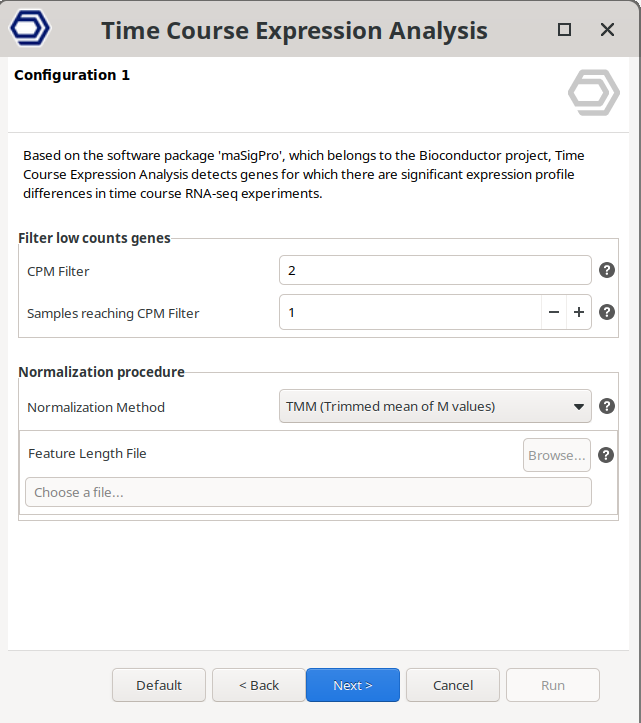Image resolution: width=641 pixels, height=723 pixels.
Task: Click the TMM dropdown arrow
Action: tap(578, 407)
